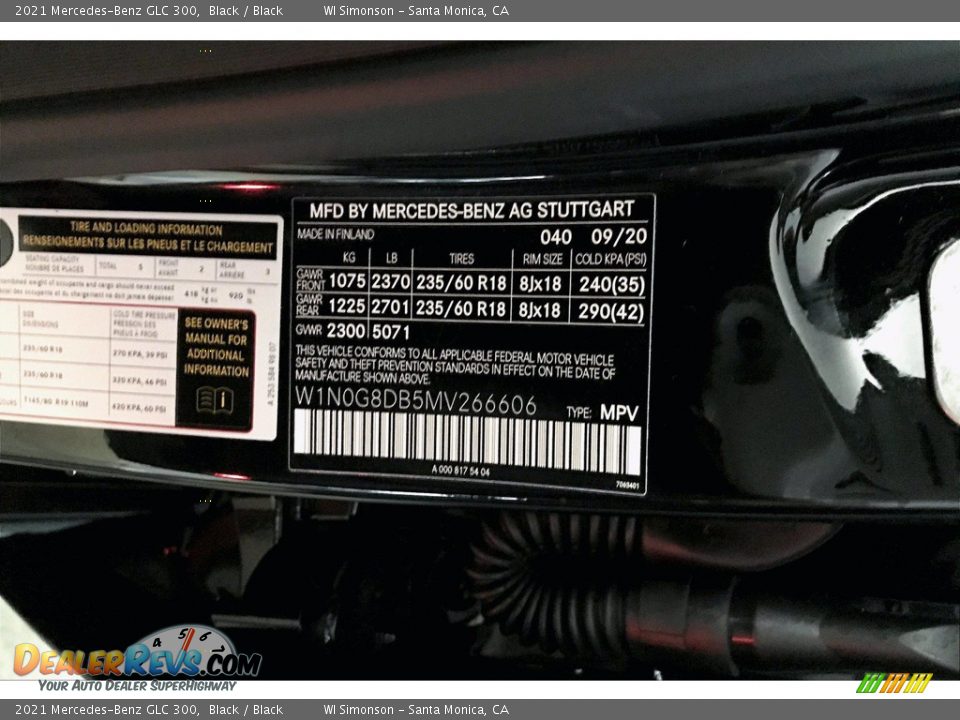
Task: Click the GAWR rear 1225 kg value
Action: pos(347,306)
